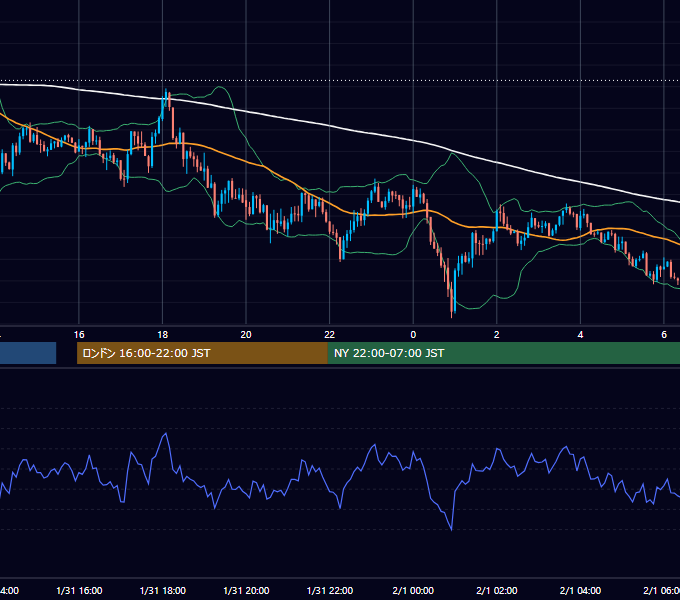Image resolution: width=680 pixels, height=600 pixels.
Task: Click the 1/31 18:00 date label
Action: tap(163, 590)
